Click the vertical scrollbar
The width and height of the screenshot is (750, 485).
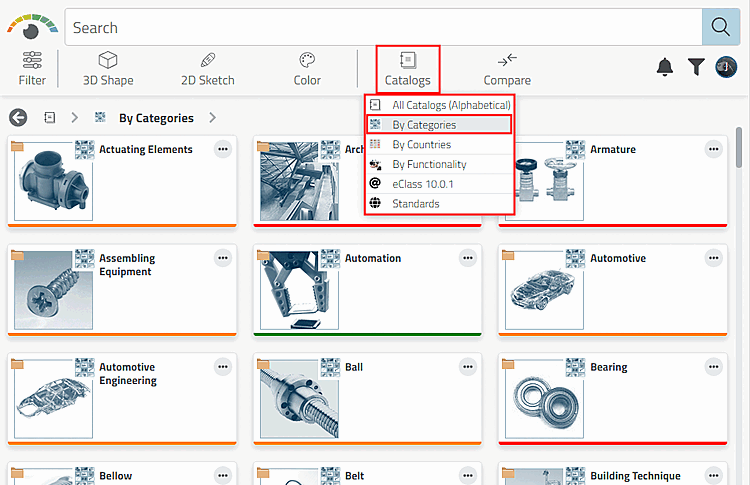pos(740,150)
